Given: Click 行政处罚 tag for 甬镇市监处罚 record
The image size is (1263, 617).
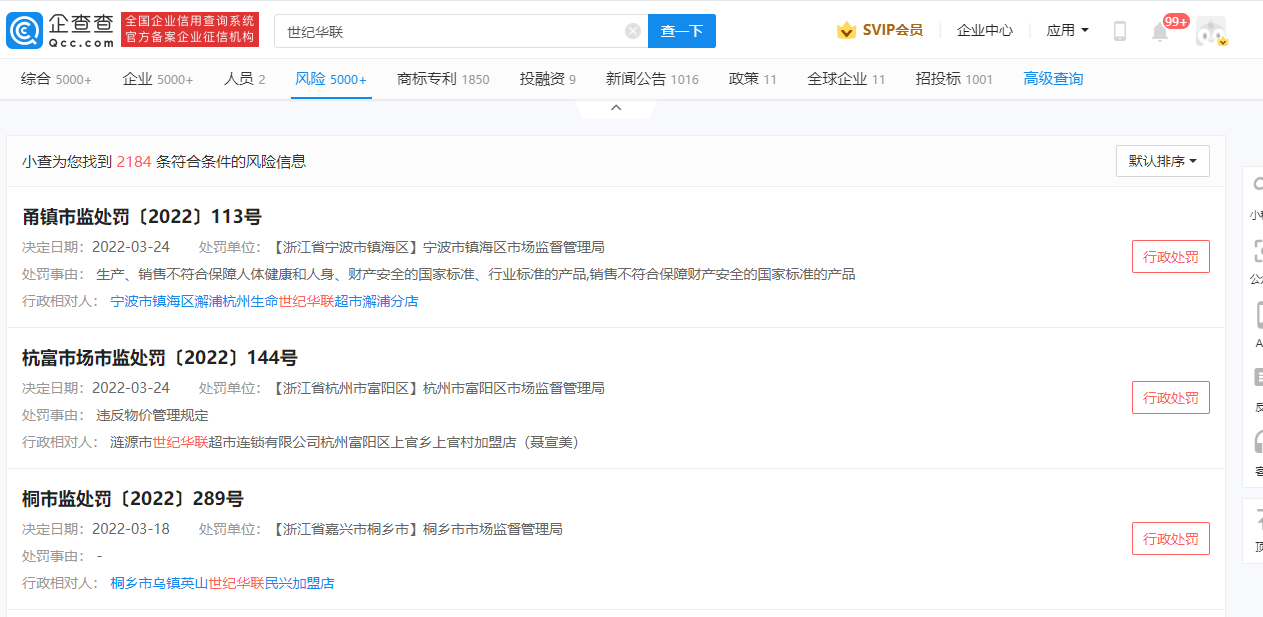Looking at the screenshot, I should (x=1171, y=256).
